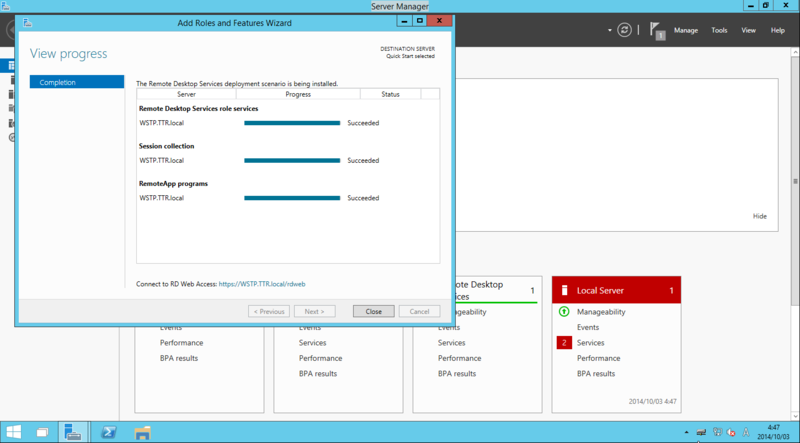Select 'Remote Desktop Services role services' heading
Screen dimensions: 800x443
[x=198, y=109]
